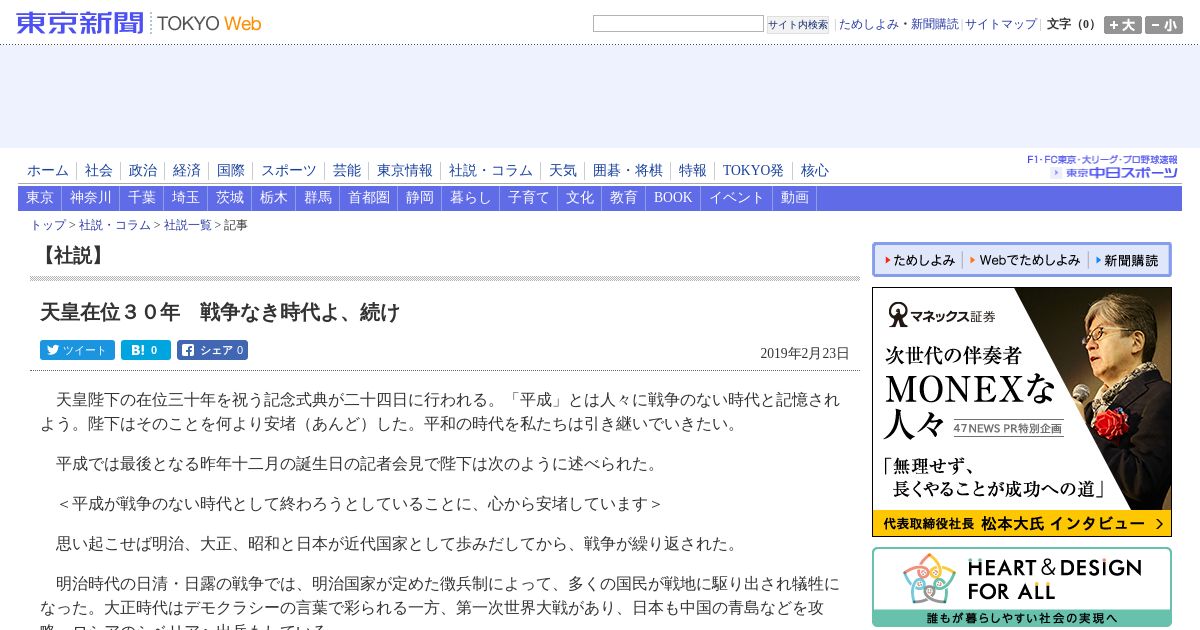1200x630 pixels.
Task: Open the 囲碁・将棋 section
Action: 628,171
